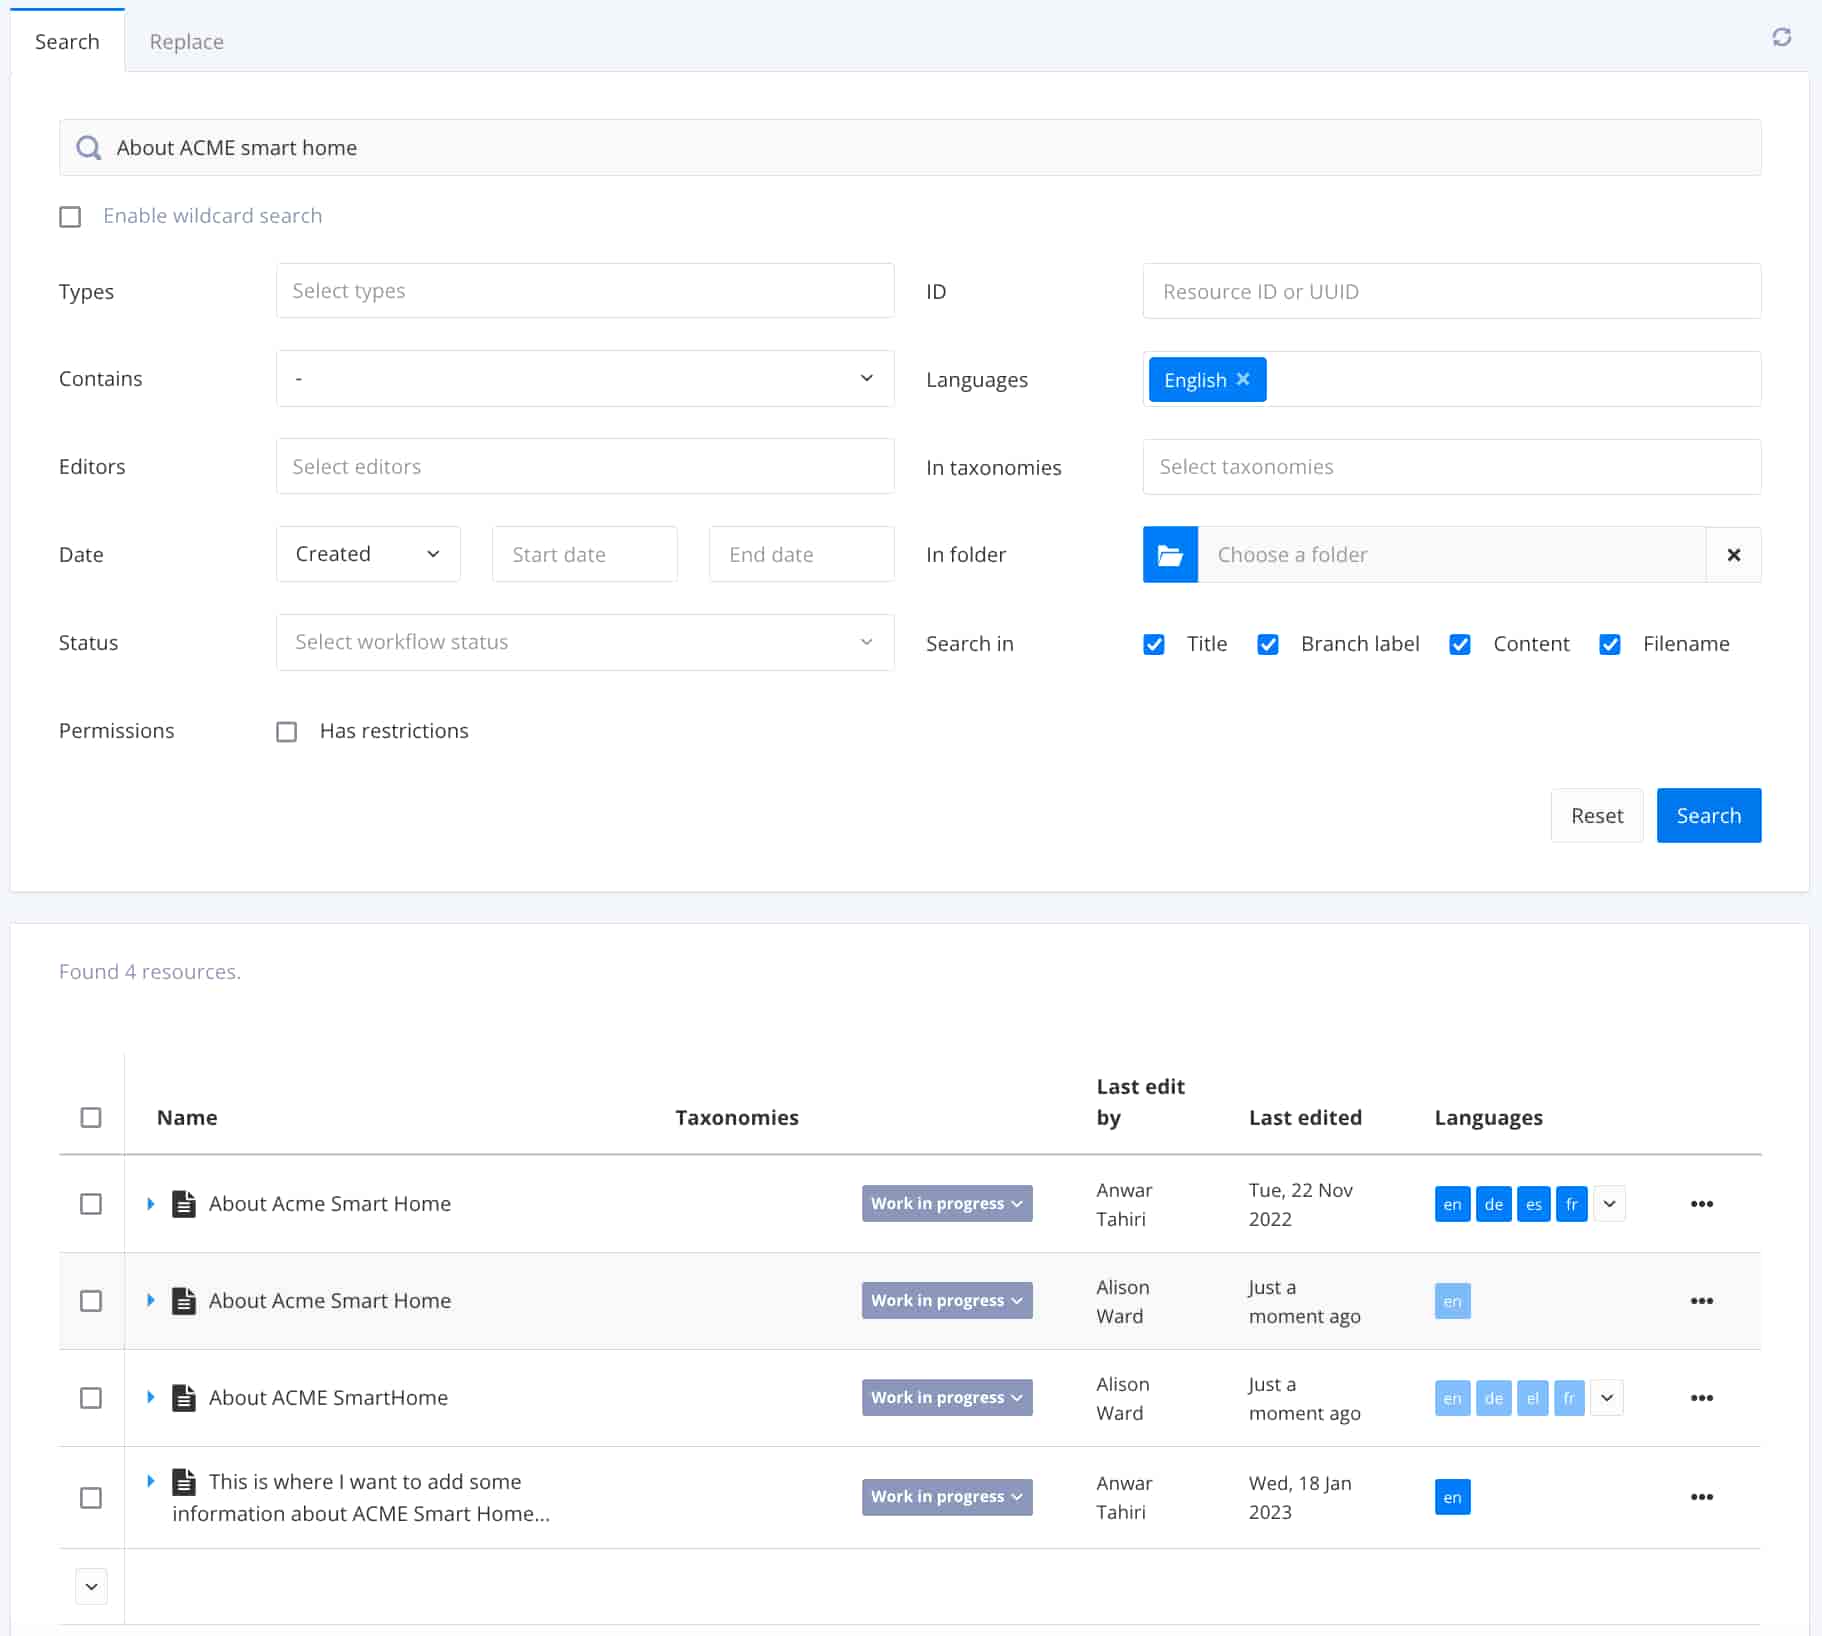Viewport: 1822px width, 1636px height.
Task: Click the refresh icon at top right
Action: point(1781,38)
